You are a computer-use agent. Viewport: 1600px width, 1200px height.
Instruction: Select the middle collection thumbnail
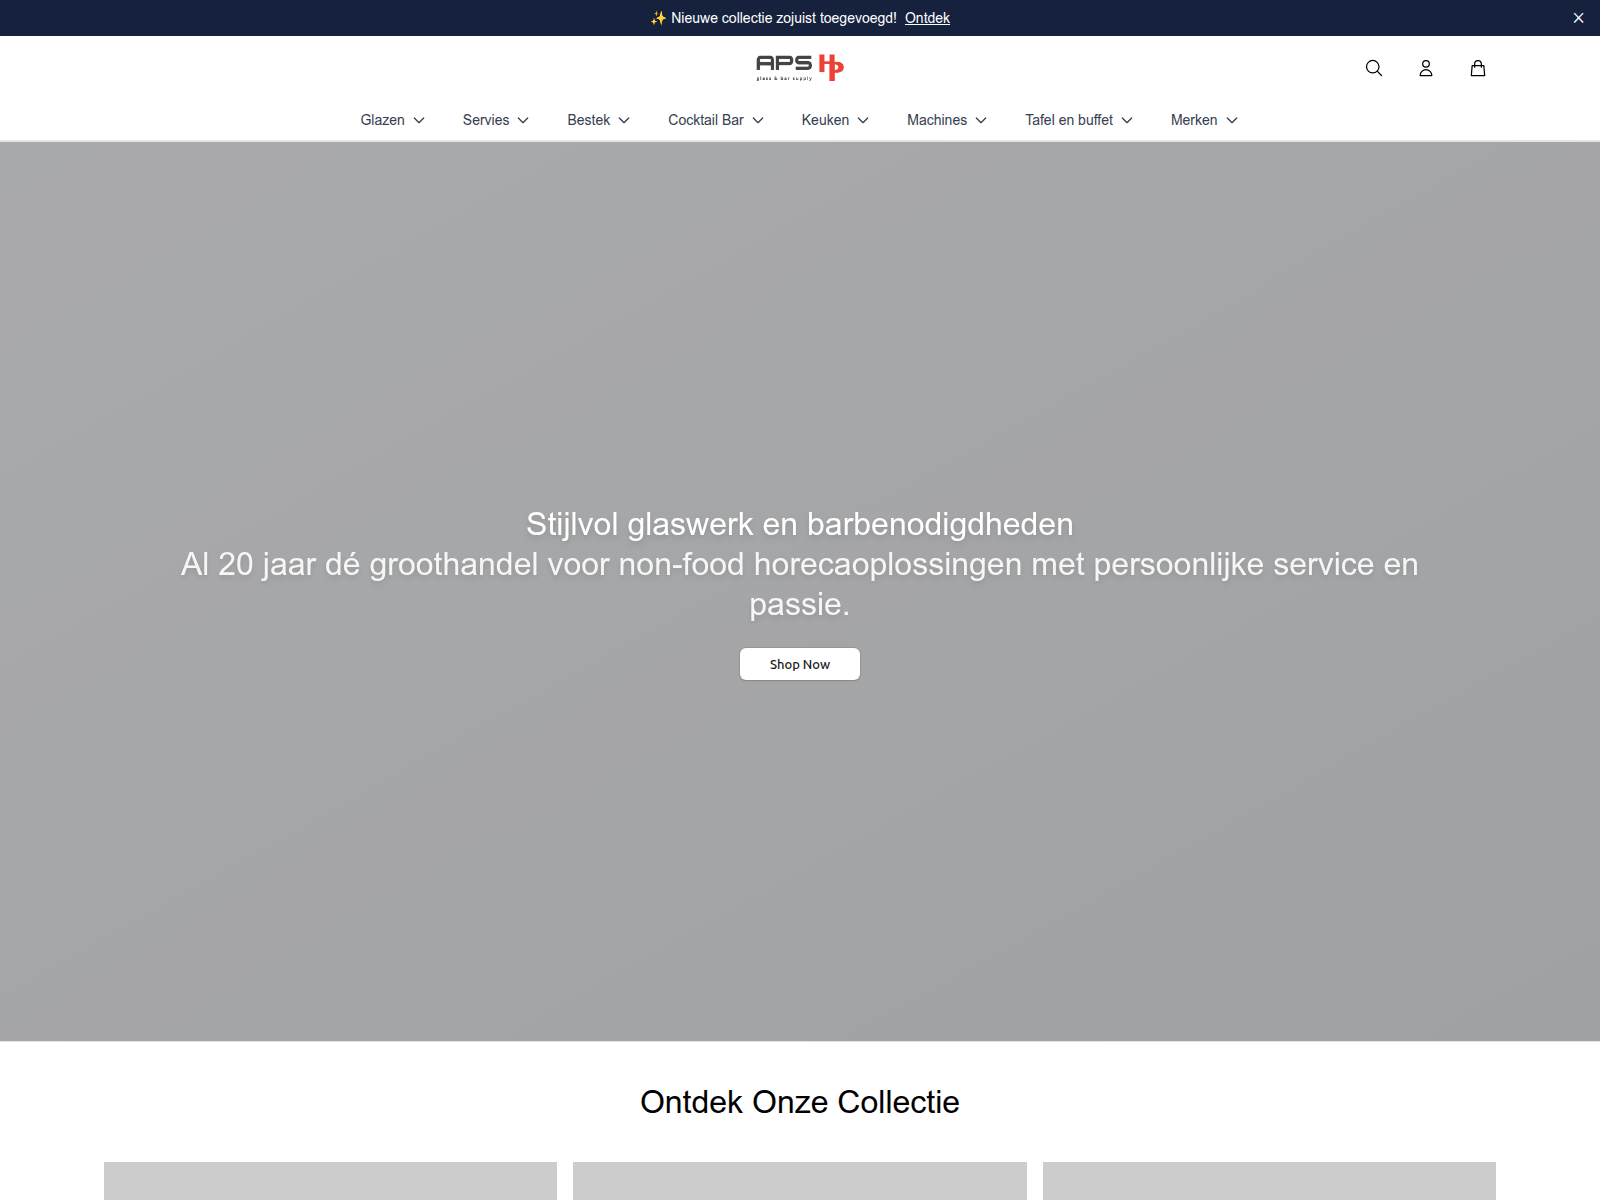pyautogui.click(x=800, y=1181)
